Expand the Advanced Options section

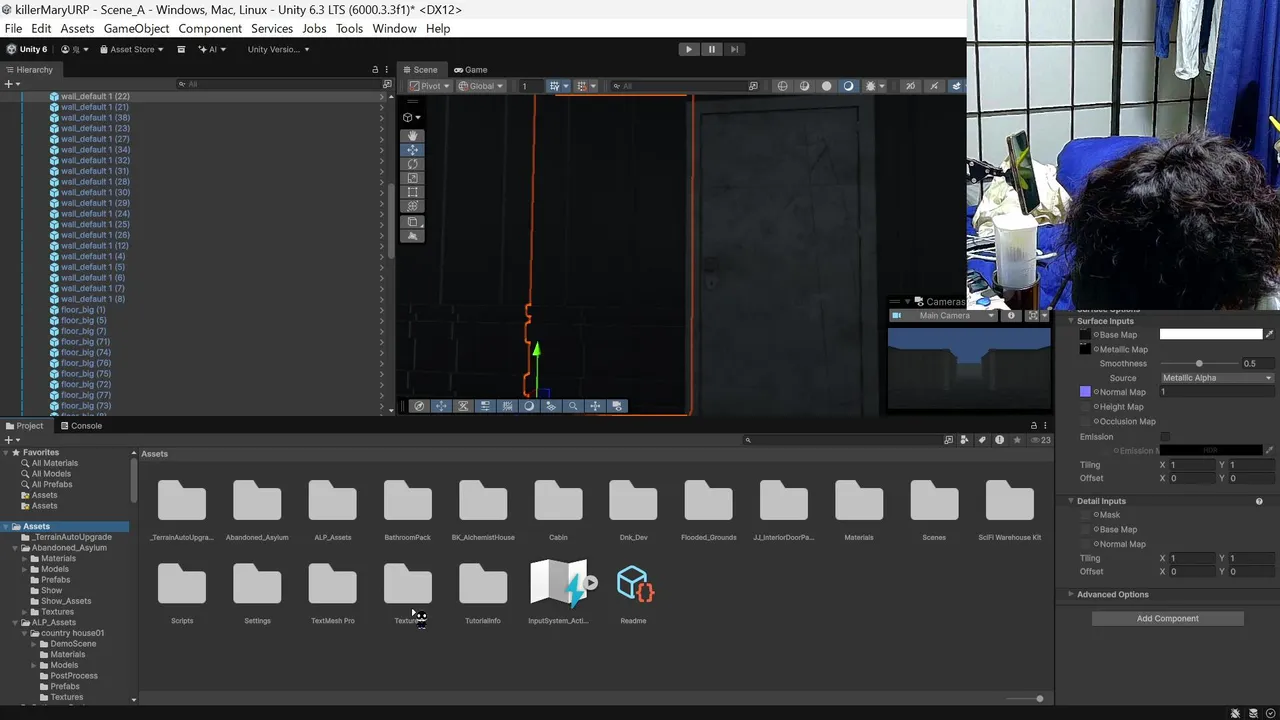coord(1070,594)
